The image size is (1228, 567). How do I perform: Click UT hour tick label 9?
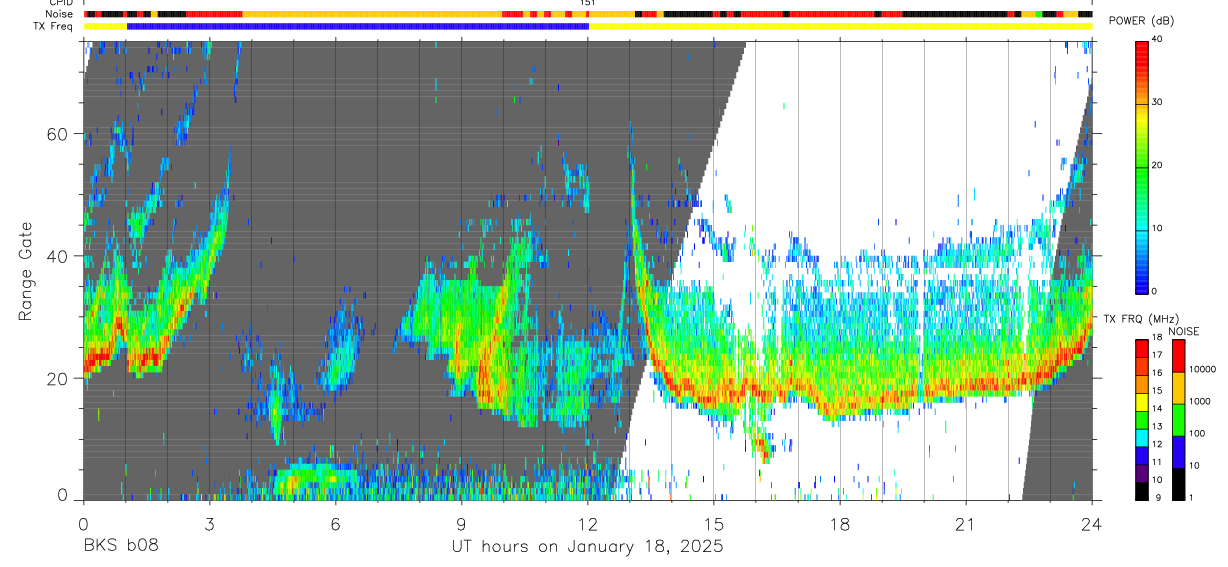tap(461, 525)
